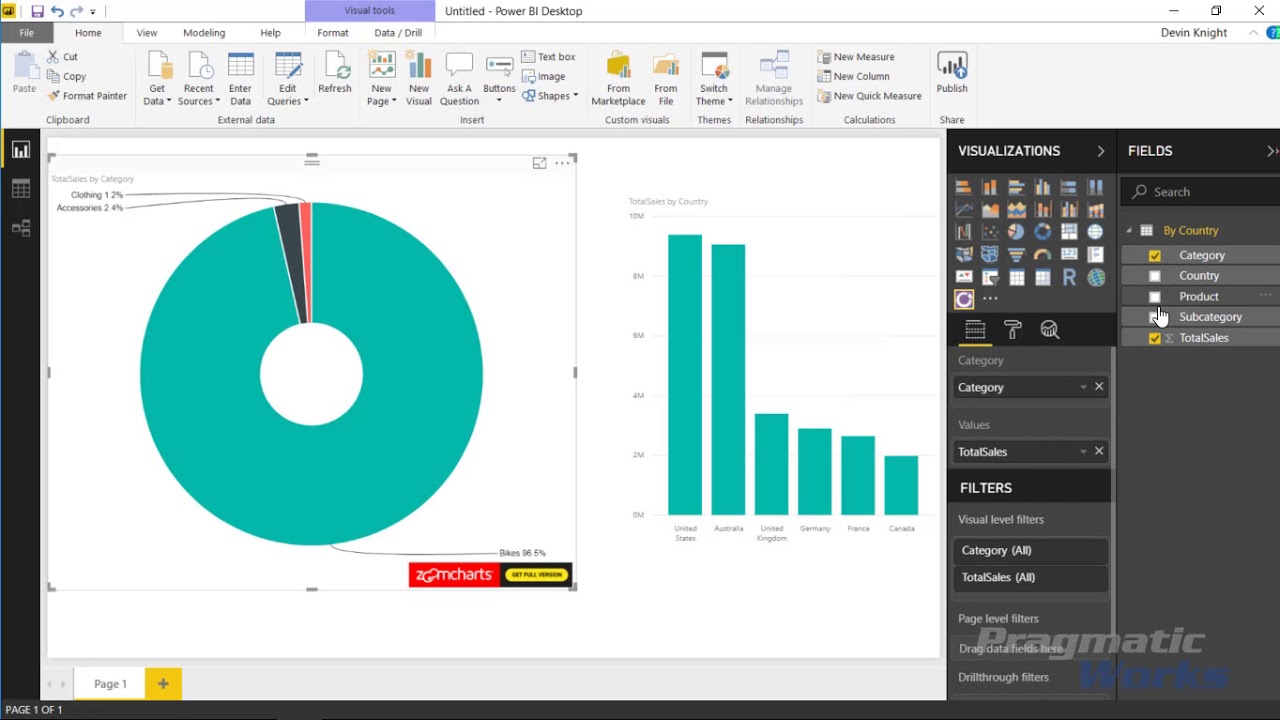Screen dimensions: 1280x720
Task: Open Category field well dropdown arrow
Action: (1083, 388)
